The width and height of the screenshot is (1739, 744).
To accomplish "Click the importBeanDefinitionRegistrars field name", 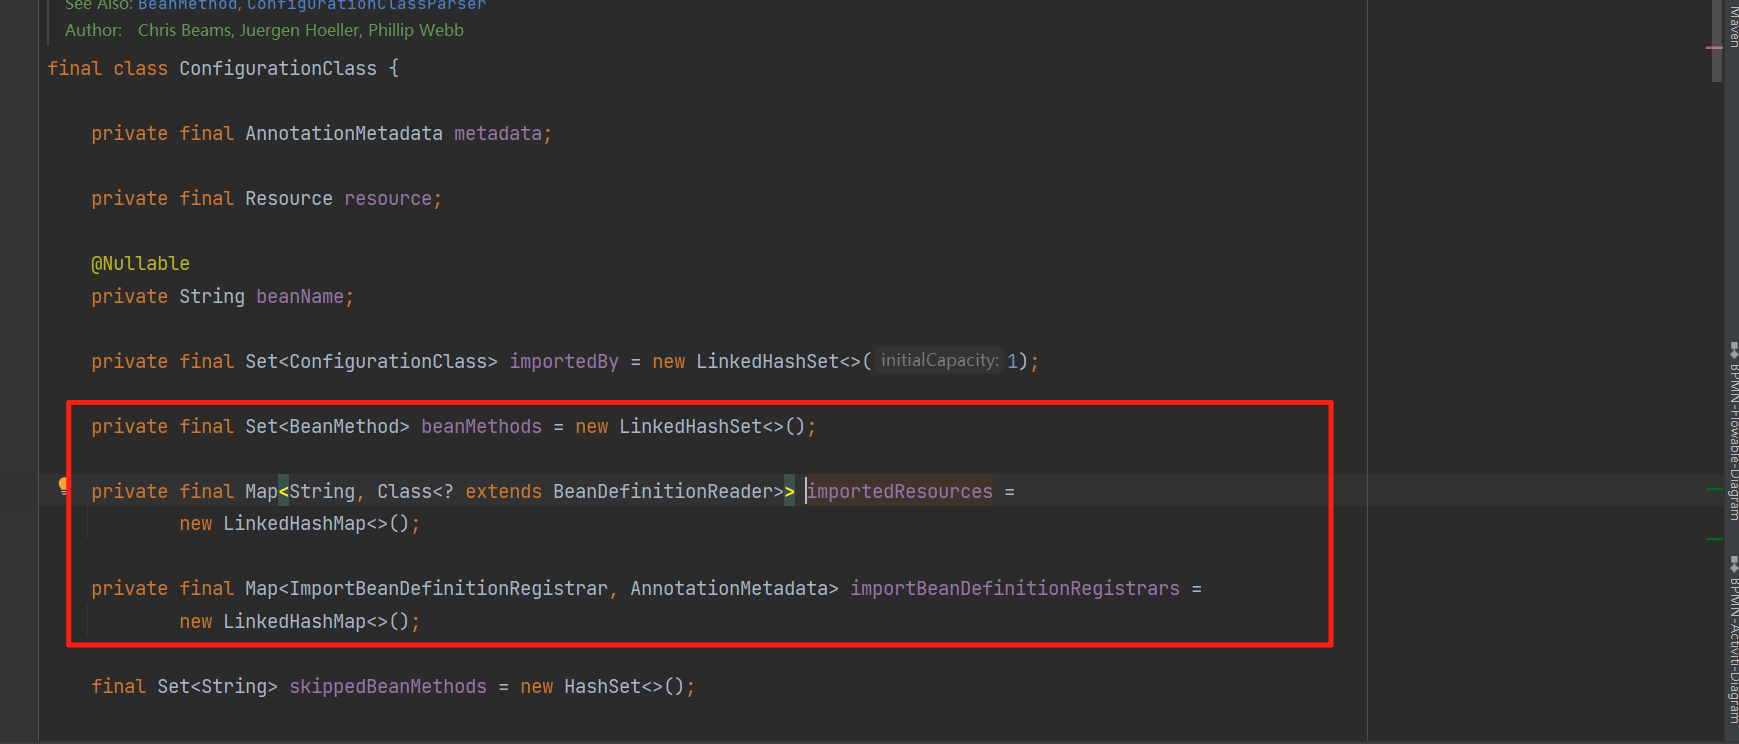I will pos(1015,588).
